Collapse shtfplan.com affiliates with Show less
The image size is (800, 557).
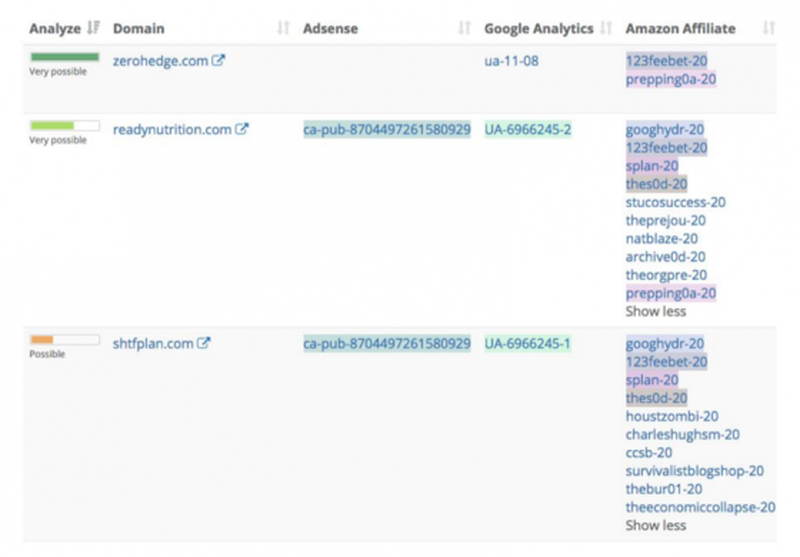point(656,525)
